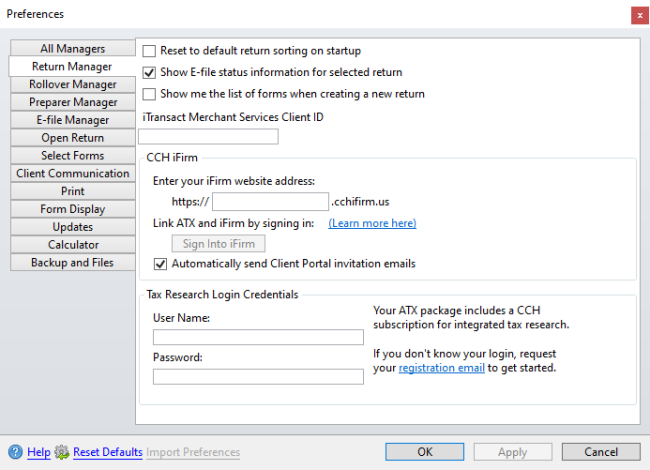Image resolution: width=650 pixels, height=470 pixels.
Task: Click the OK button
Action: [424, 452]
